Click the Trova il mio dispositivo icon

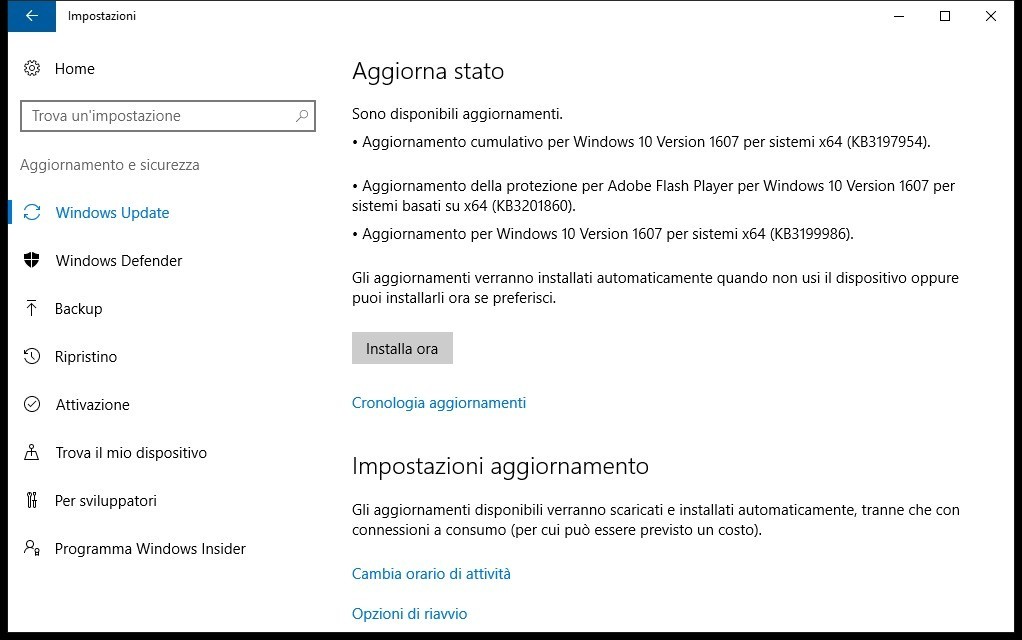(32, 453)
